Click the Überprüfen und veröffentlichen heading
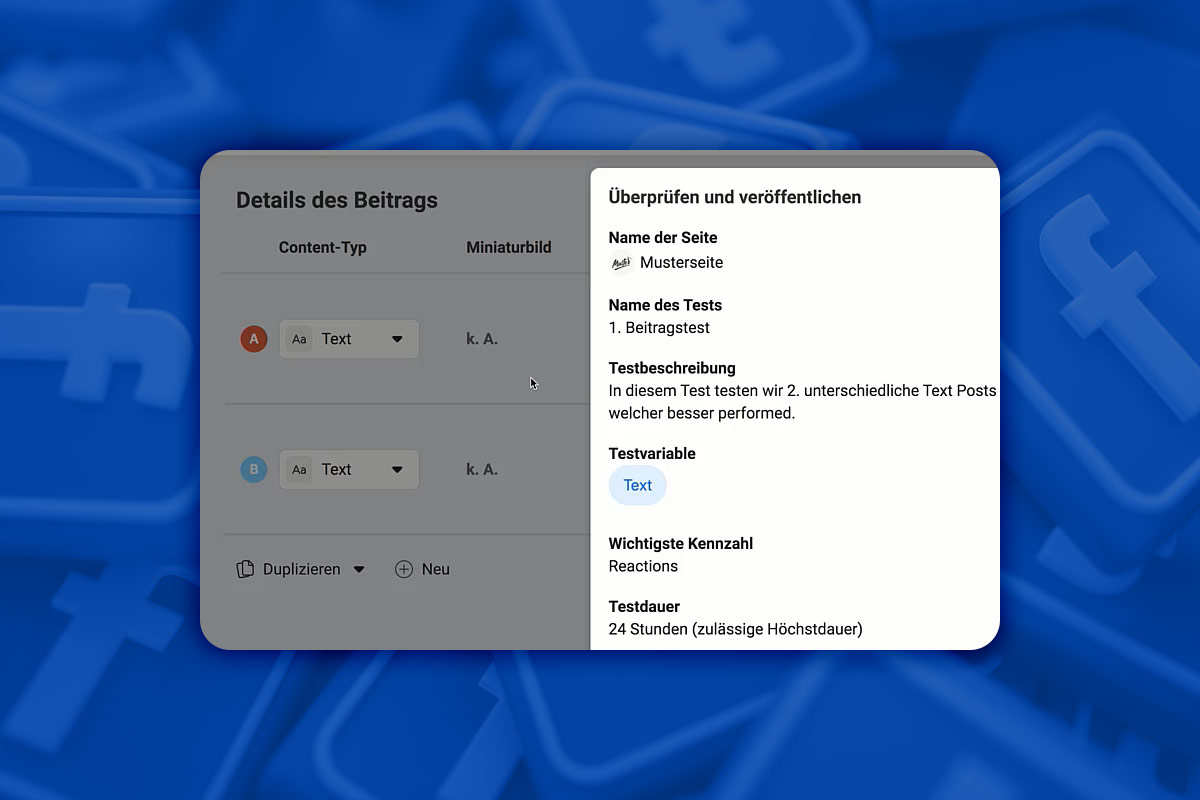 point(735,197)
